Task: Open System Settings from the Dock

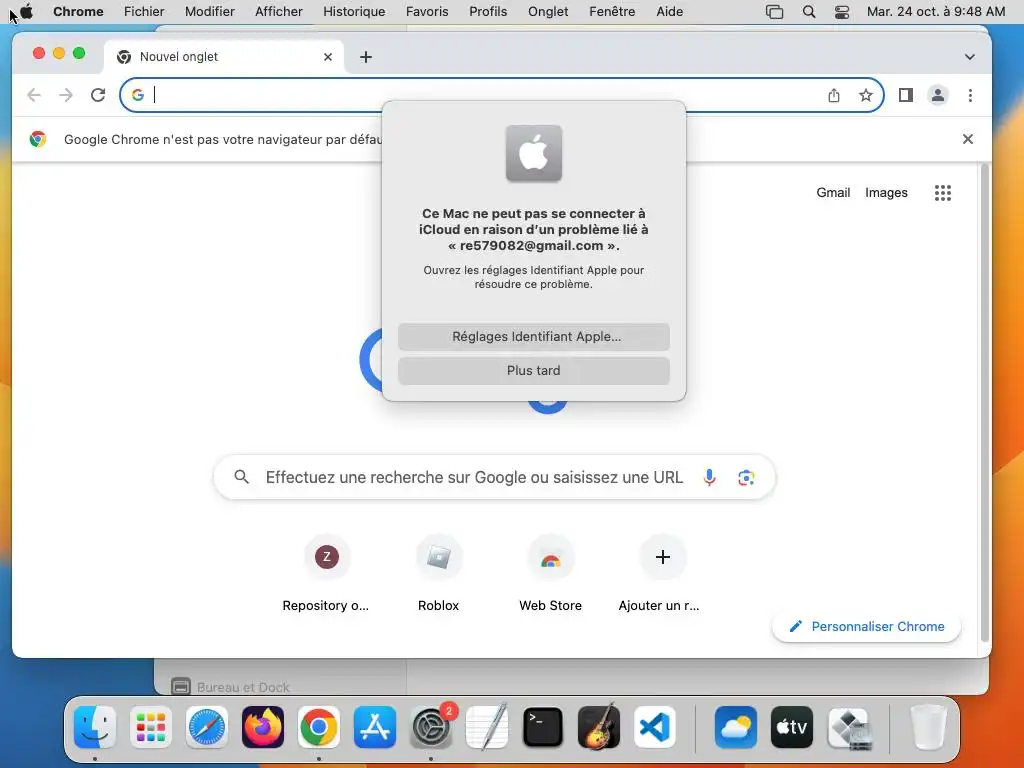Action: 431,727
